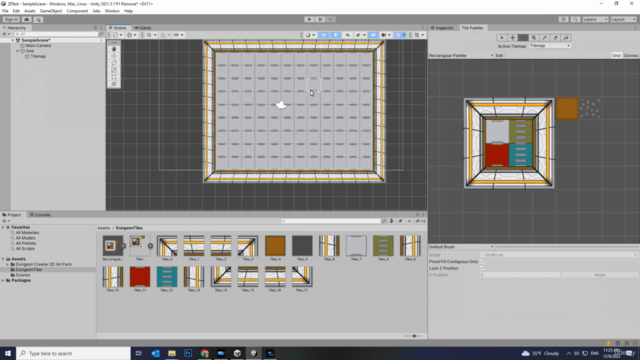Collapse the SampleScene hierarchy node
Screen dimensions: 640x360
click(x=13, y=40)
